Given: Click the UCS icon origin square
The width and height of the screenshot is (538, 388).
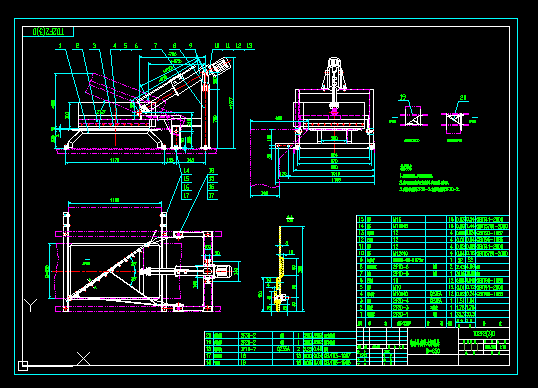Looking at the screenshot, I should pos(23,366).
